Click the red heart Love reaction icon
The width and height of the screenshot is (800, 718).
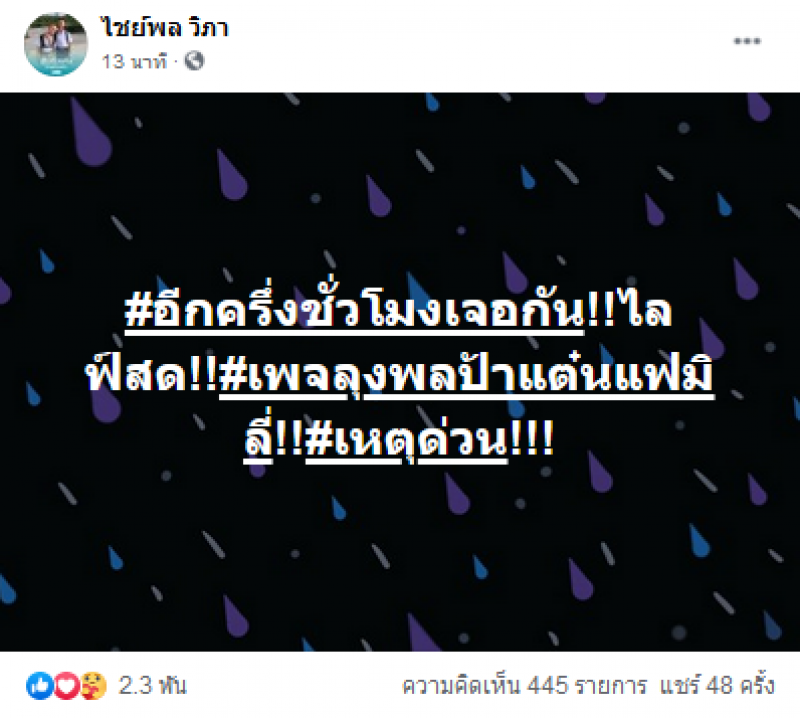pyautogui.click(x=66, y=685)
